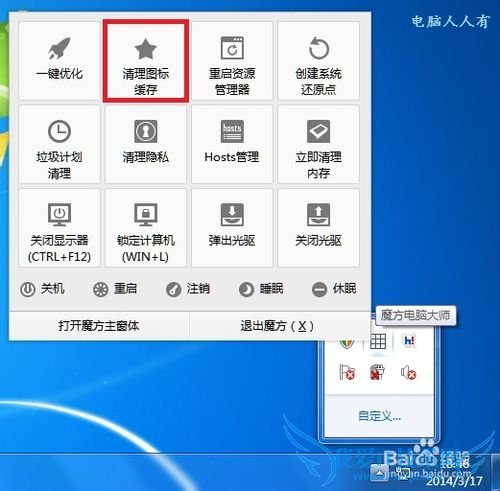Image resolution: width=500 pixels, height=491 pixels.
Task: Open 重启资源管理器 tile
Action: click(x=232, y=61)
